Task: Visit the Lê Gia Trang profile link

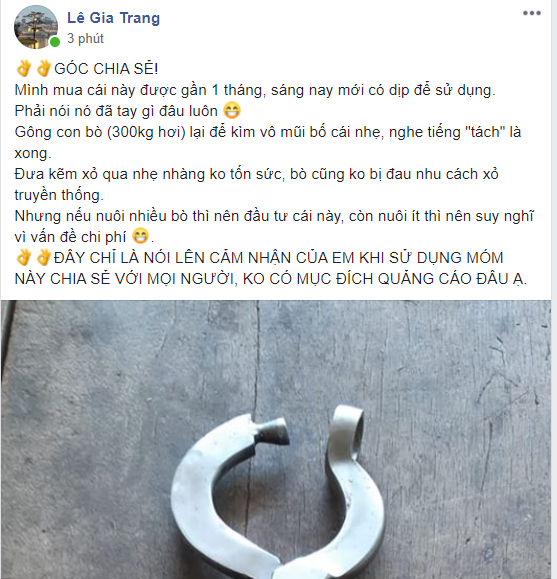Action: 113,18
